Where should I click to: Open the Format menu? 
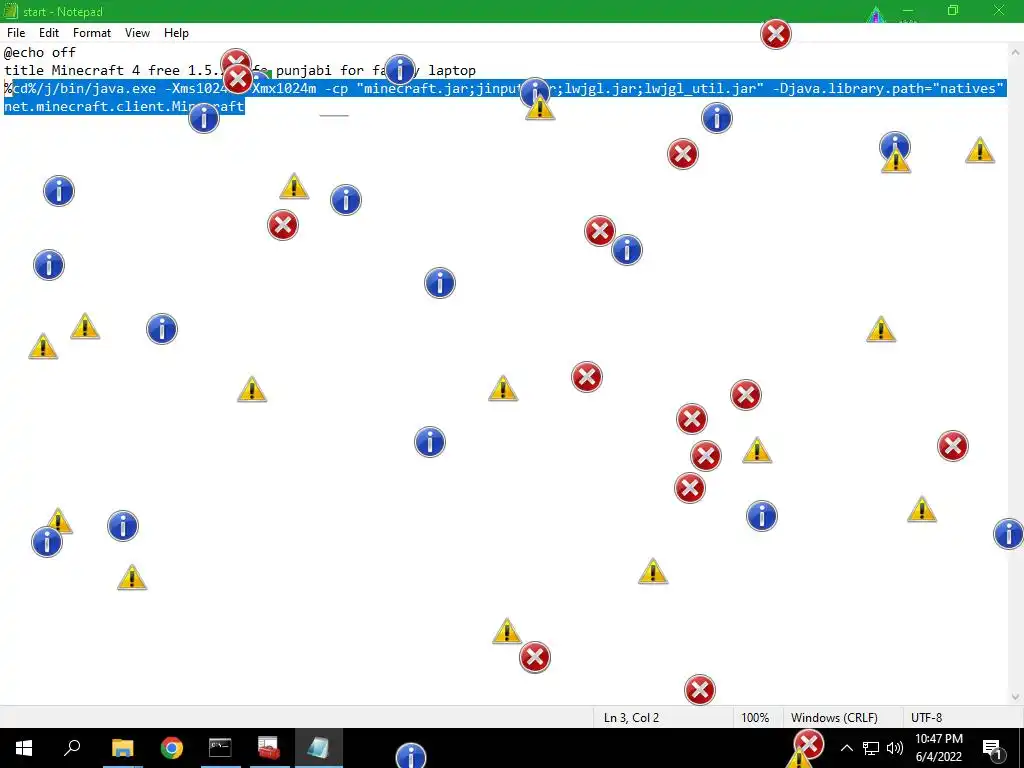click(x=91, y=33)
